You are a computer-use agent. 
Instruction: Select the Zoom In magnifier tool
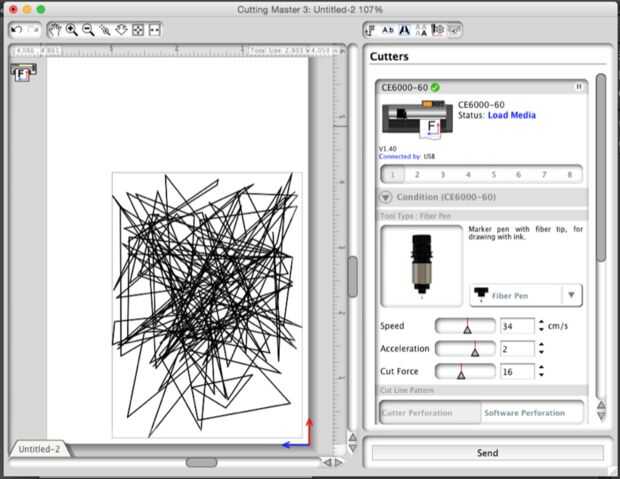point(72,30)
